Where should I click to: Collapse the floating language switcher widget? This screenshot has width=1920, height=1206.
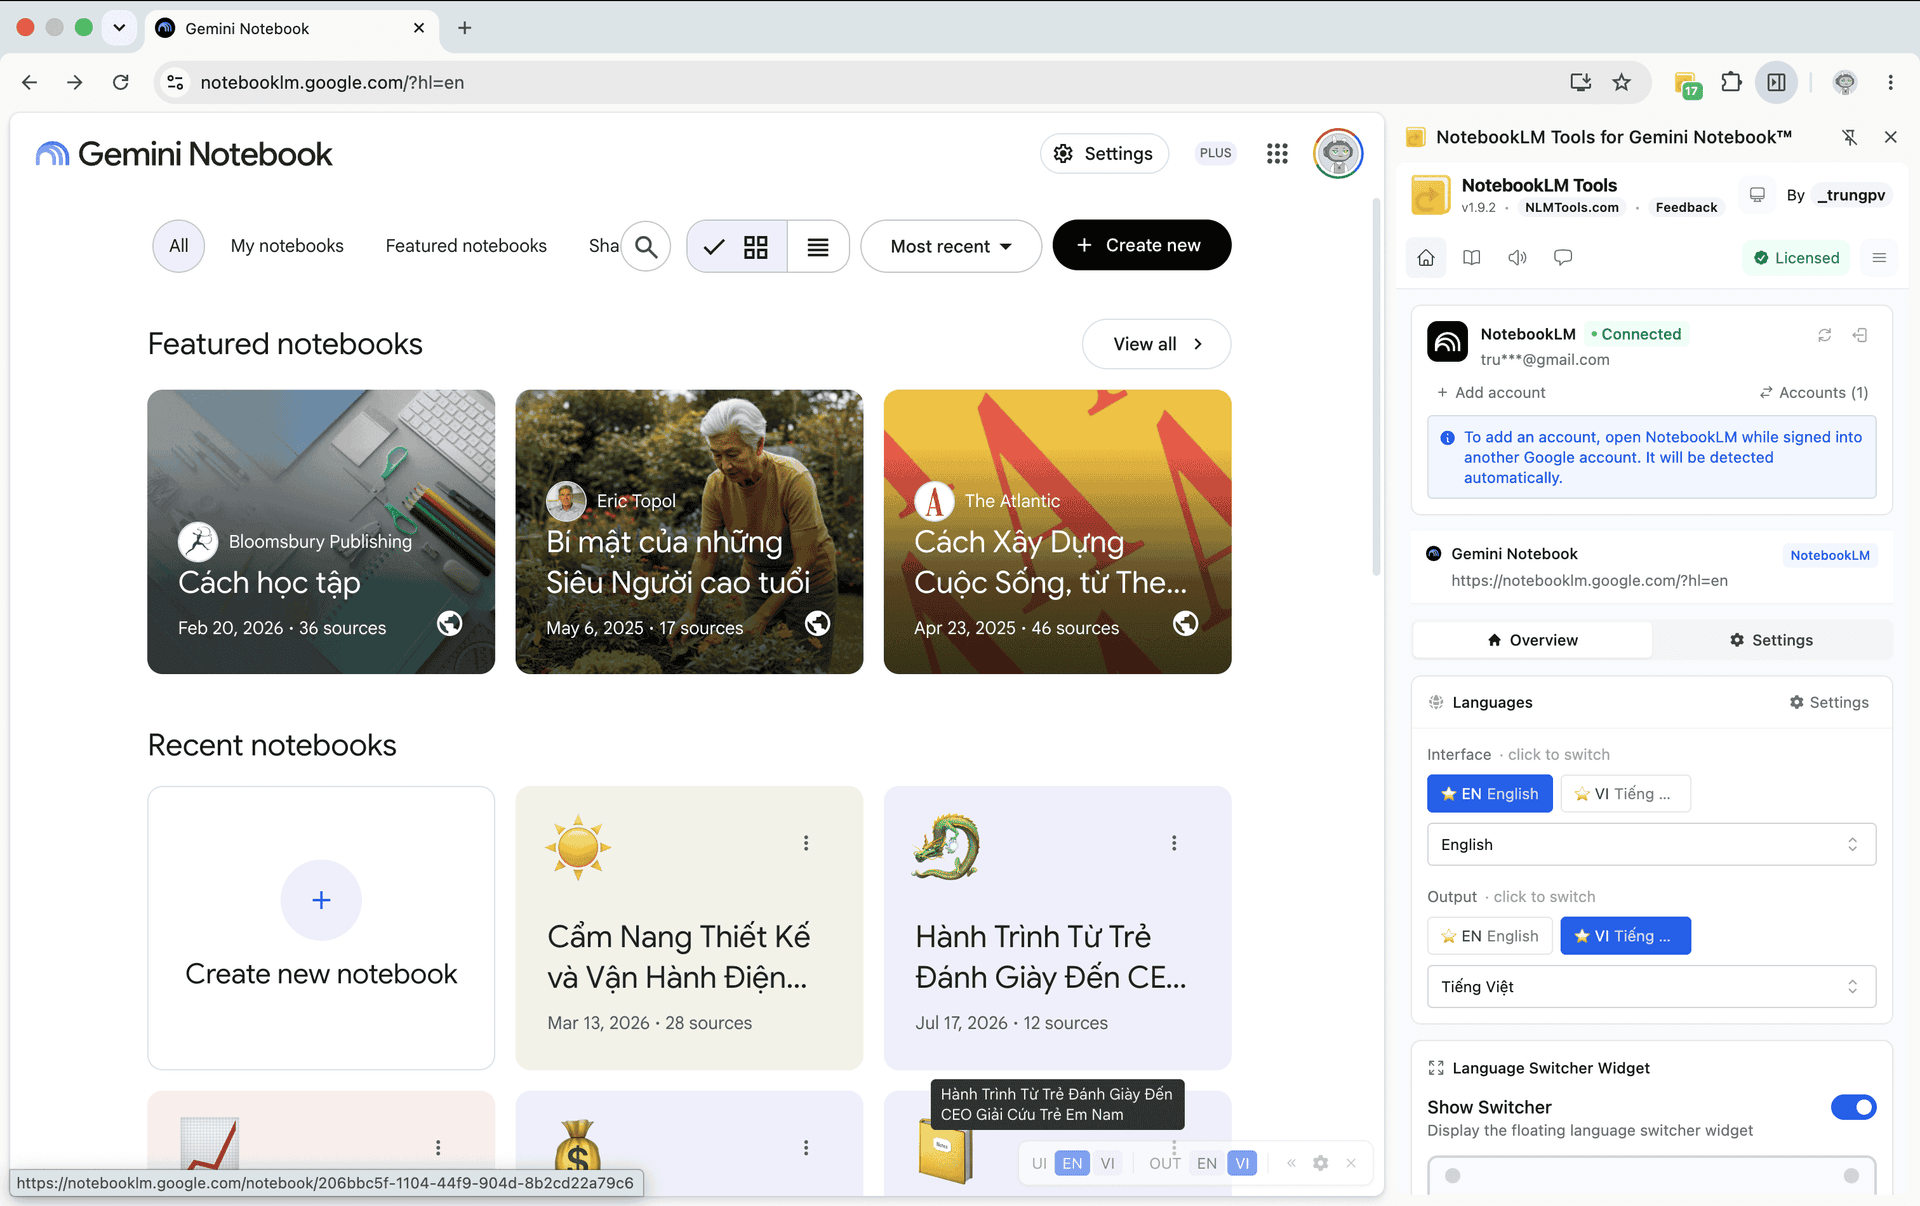(1291, 1163)
